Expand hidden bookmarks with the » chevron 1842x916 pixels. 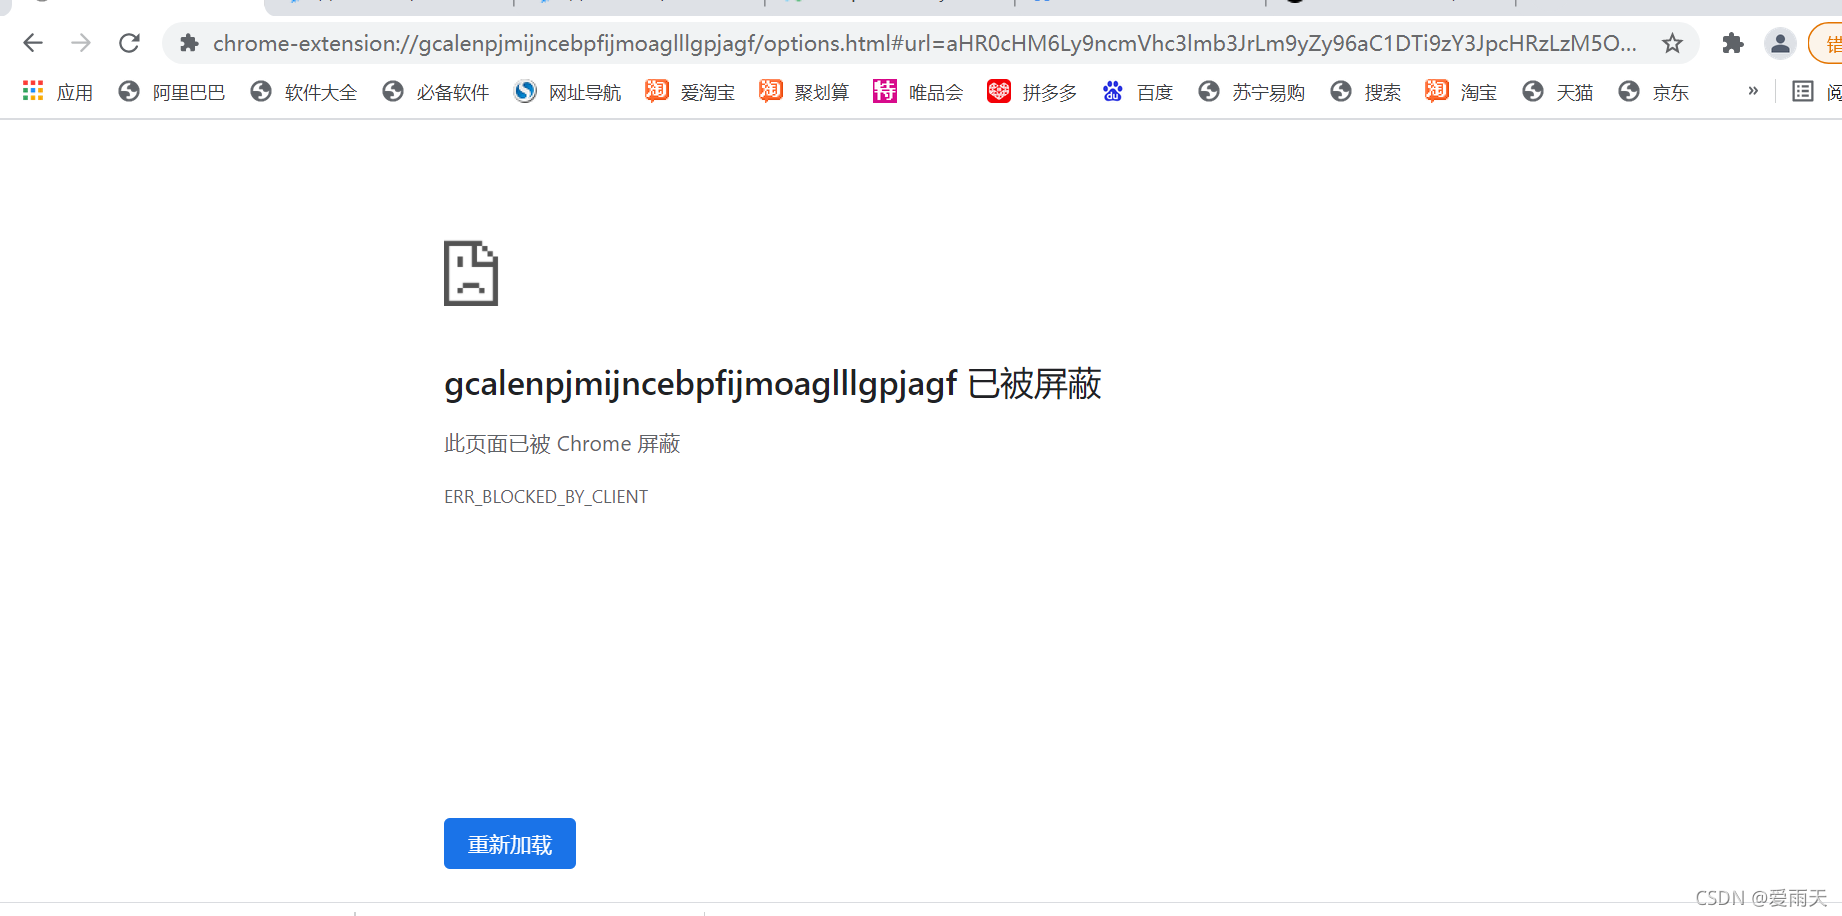pos(1753,91)
